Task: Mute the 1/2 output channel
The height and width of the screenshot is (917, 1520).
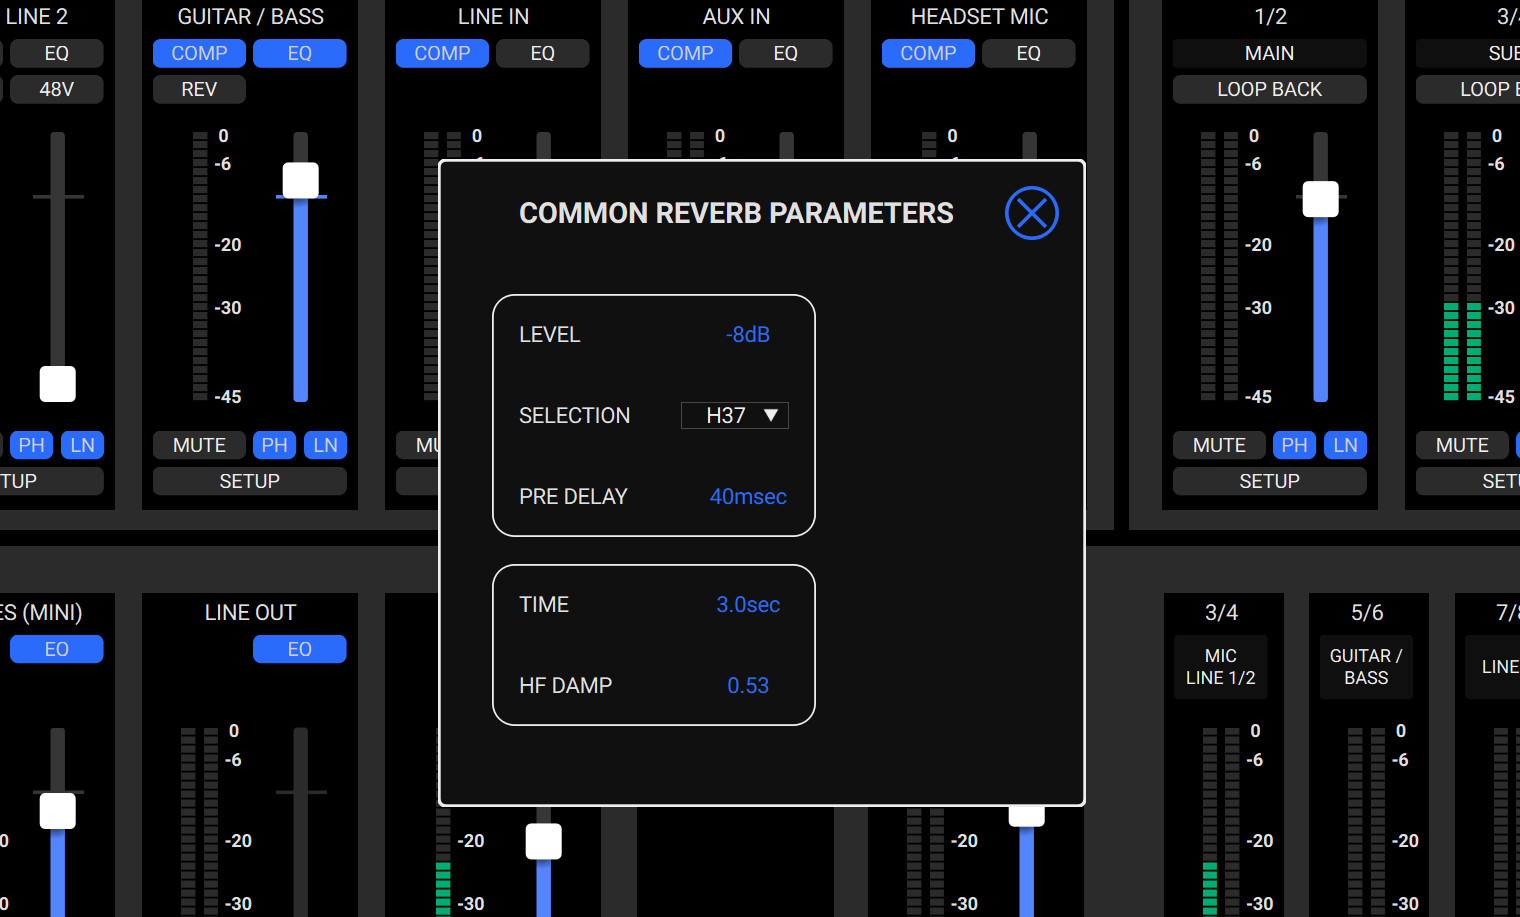Action: (1219, 446)
